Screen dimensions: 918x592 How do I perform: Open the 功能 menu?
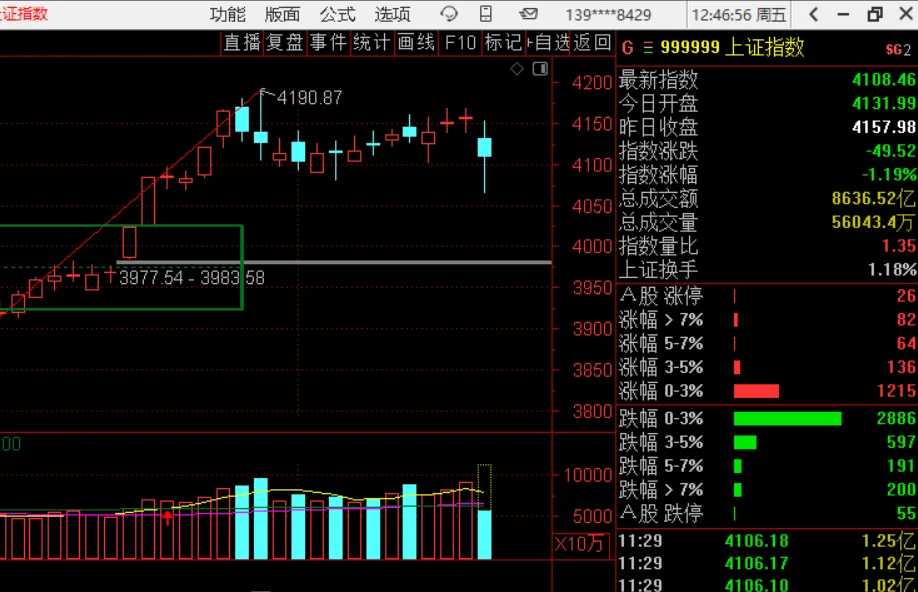tap(228, 14)
